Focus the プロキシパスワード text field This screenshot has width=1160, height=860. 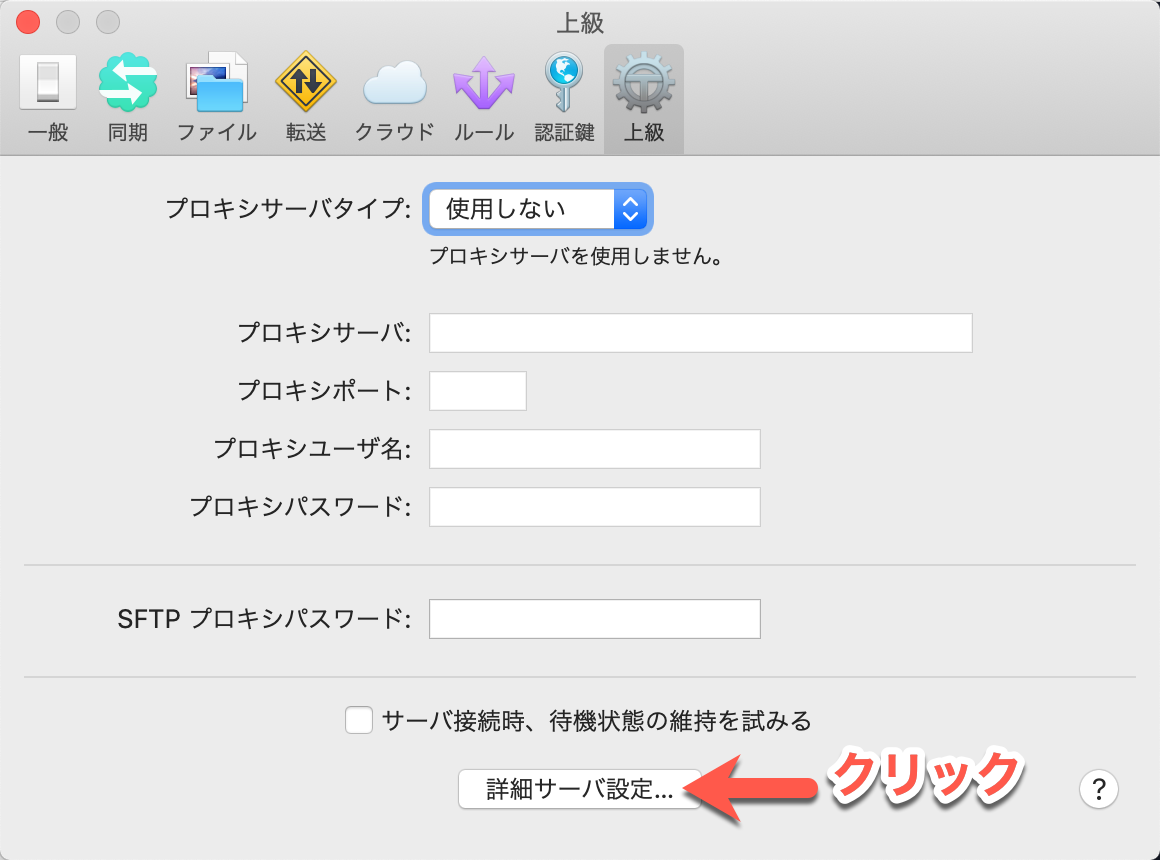tap(595, 507)
